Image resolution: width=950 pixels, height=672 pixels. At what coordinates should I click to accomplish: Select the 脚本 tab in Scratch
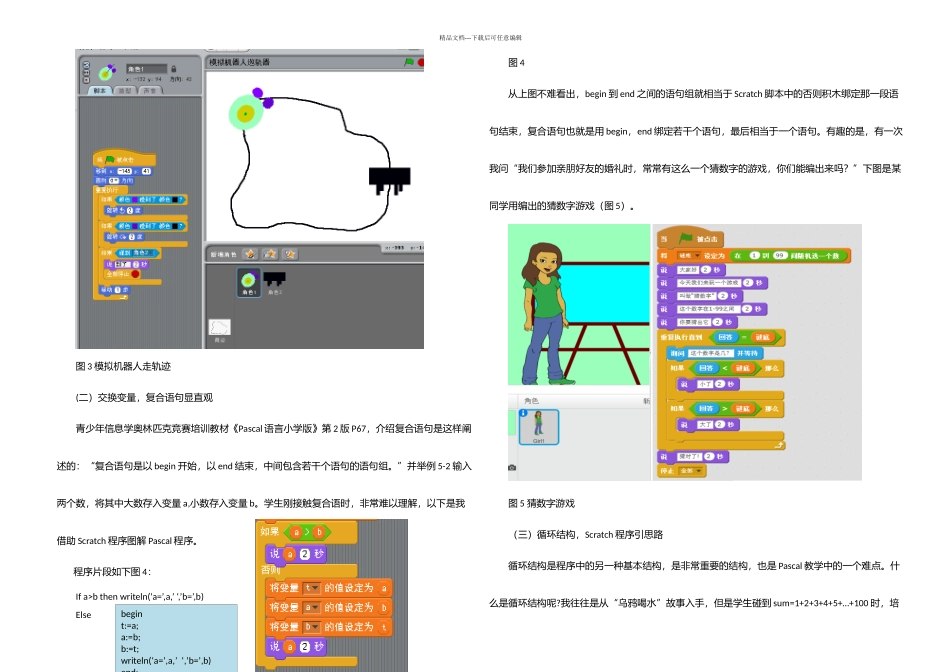pyautogui.click(x=100, y=90)
